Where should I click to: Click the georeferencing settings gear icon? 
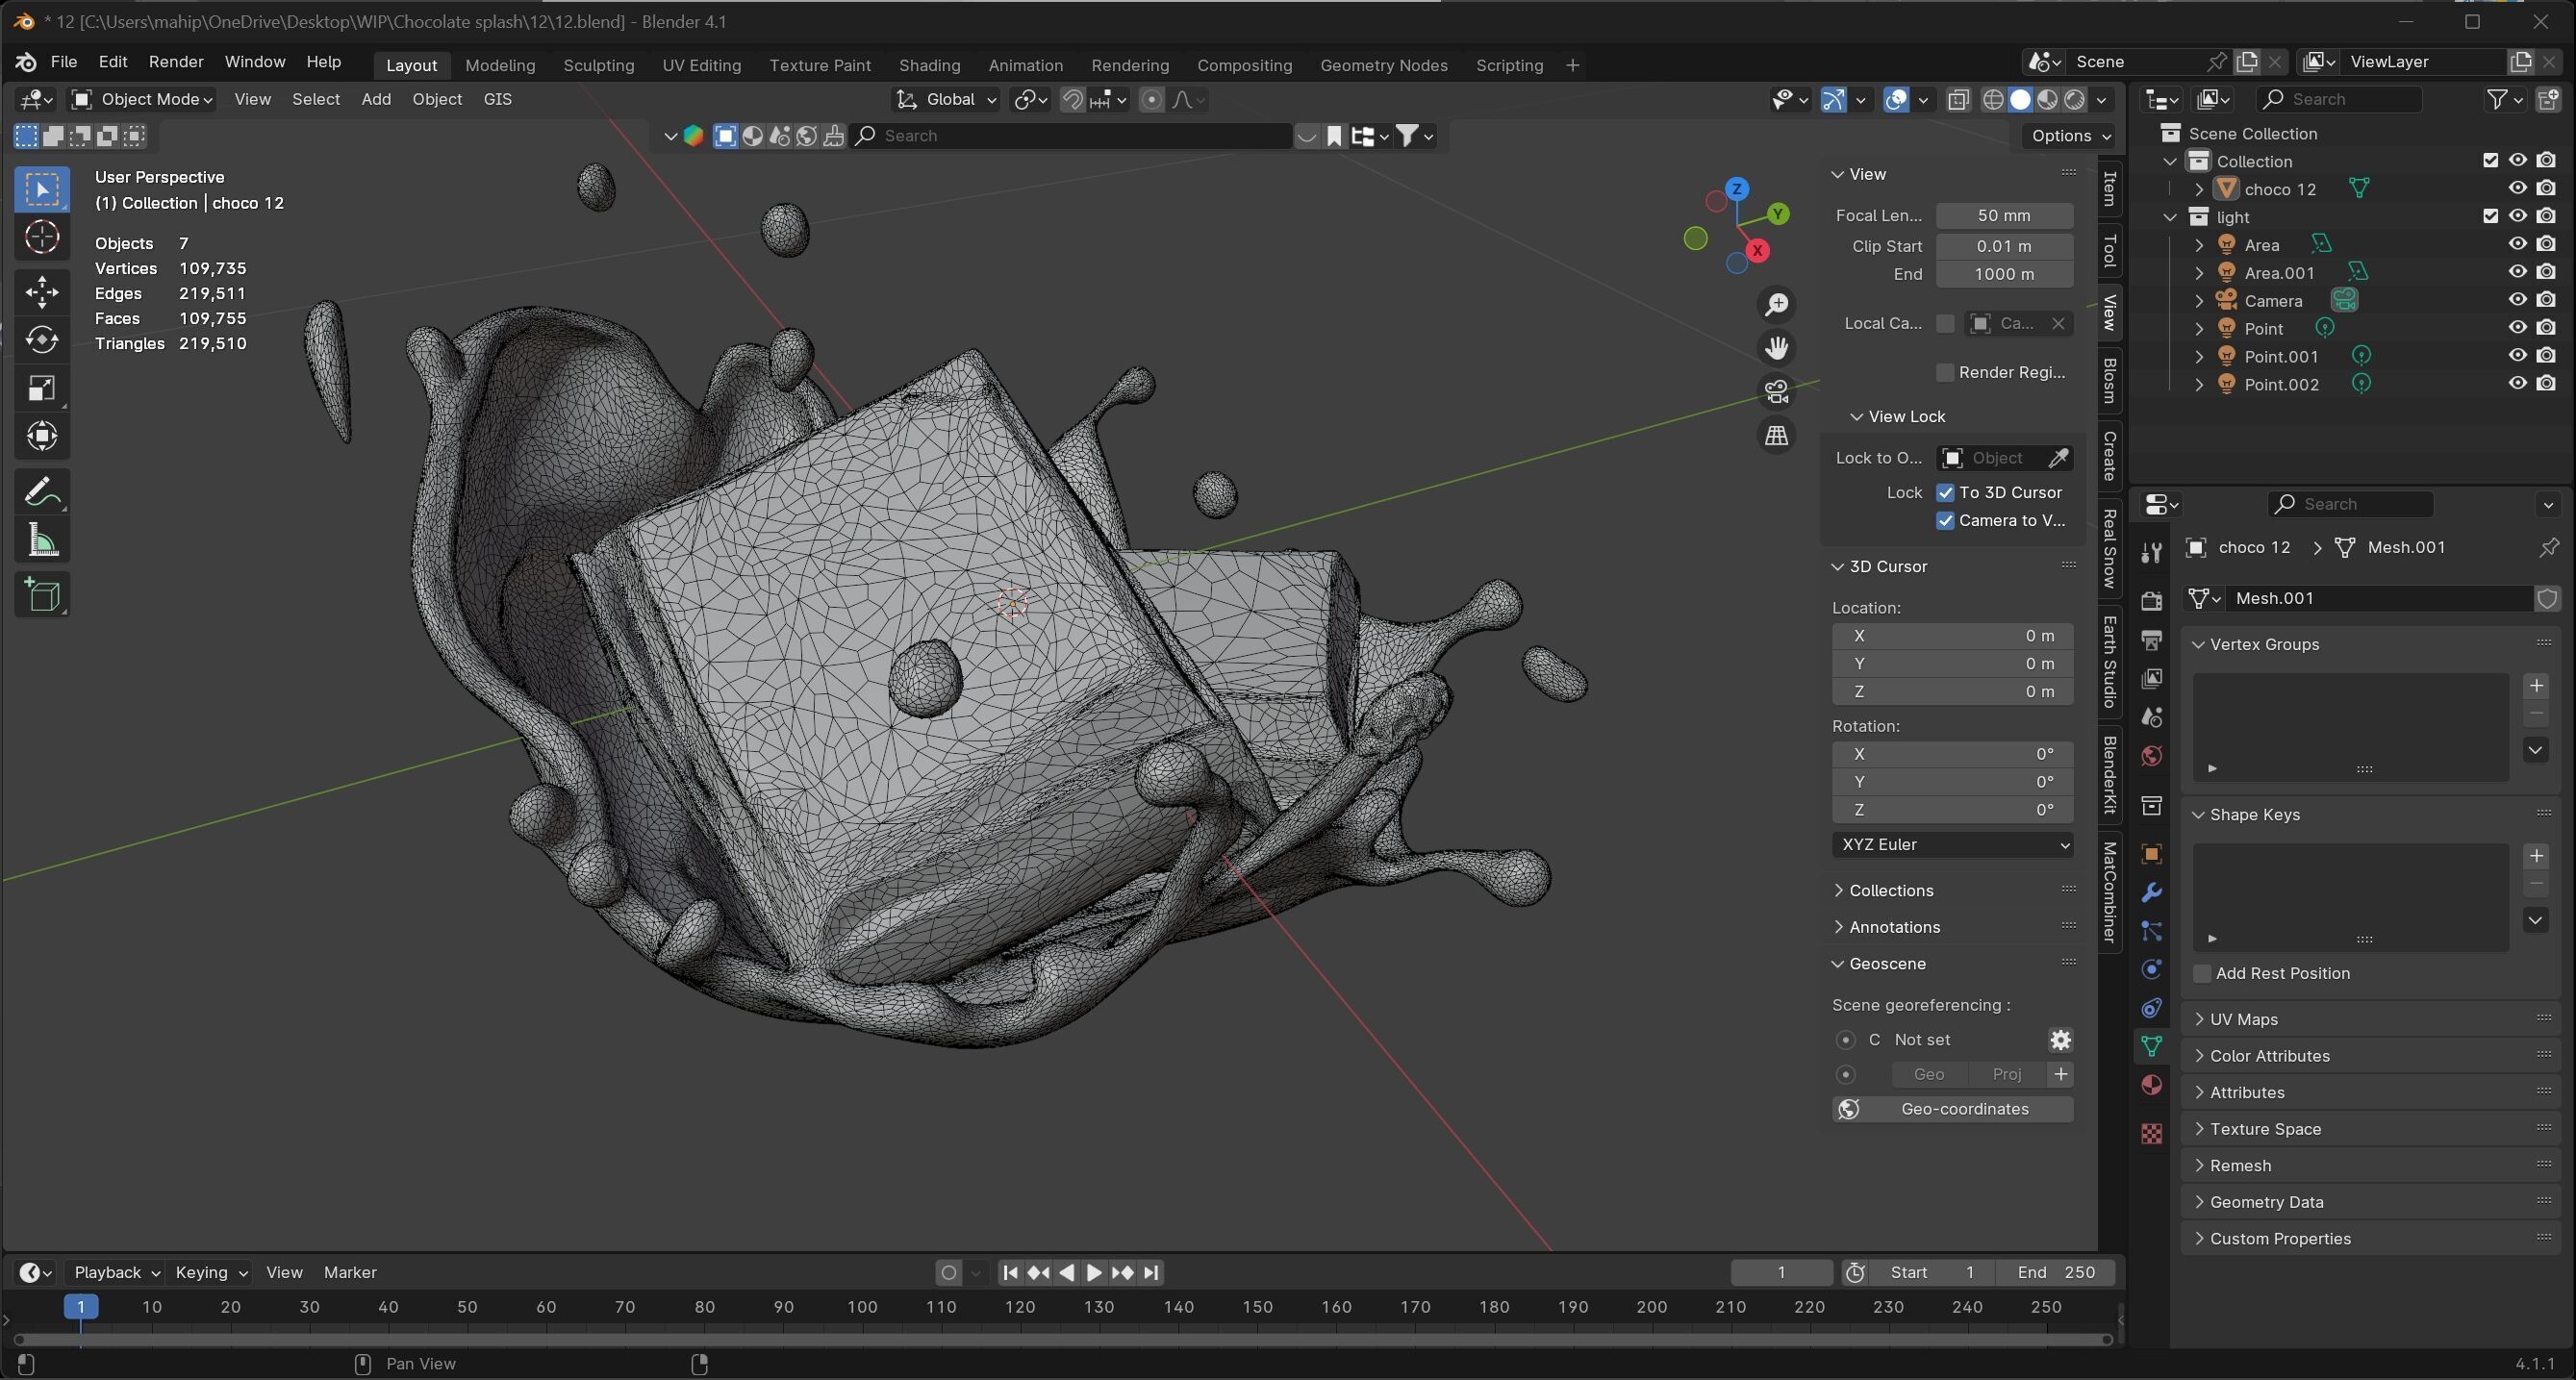[2060, 1040]
